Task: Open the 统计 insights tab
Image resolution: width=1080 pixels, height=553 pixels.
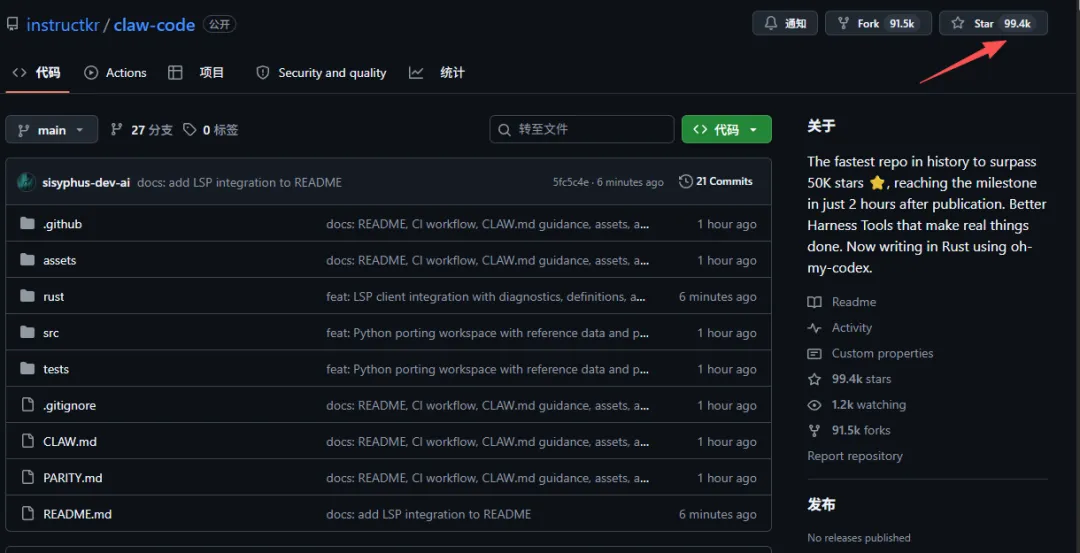Action: (x=438, y=73)
